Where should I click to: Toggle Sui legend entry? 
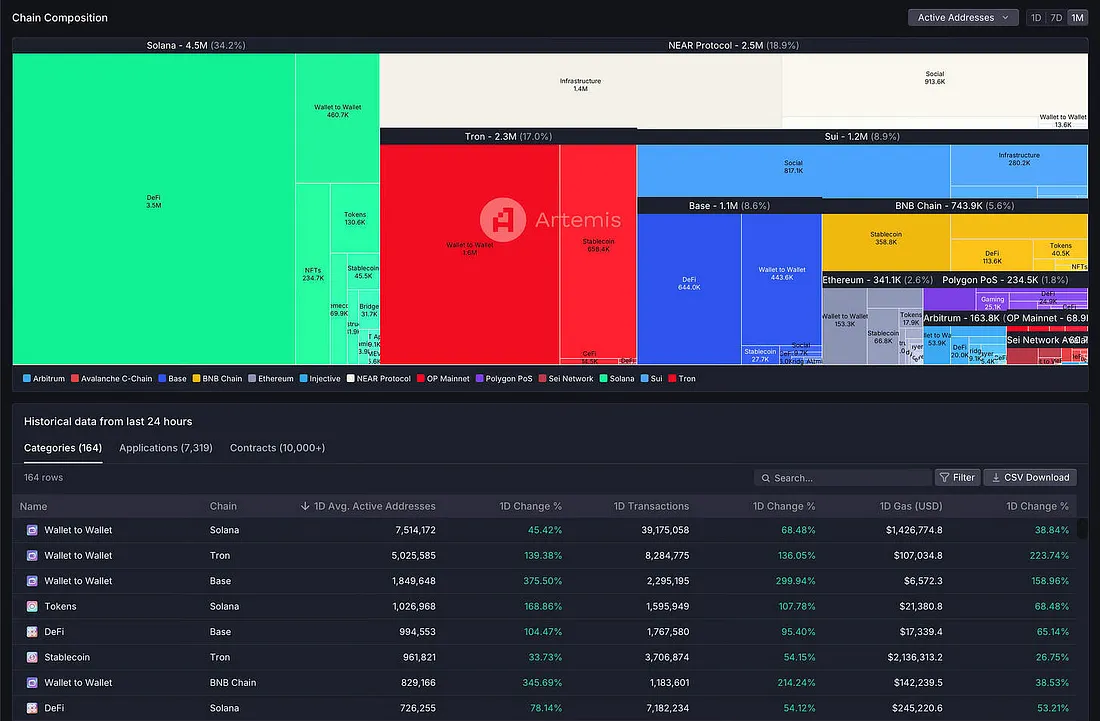click(x=652, y=379)
